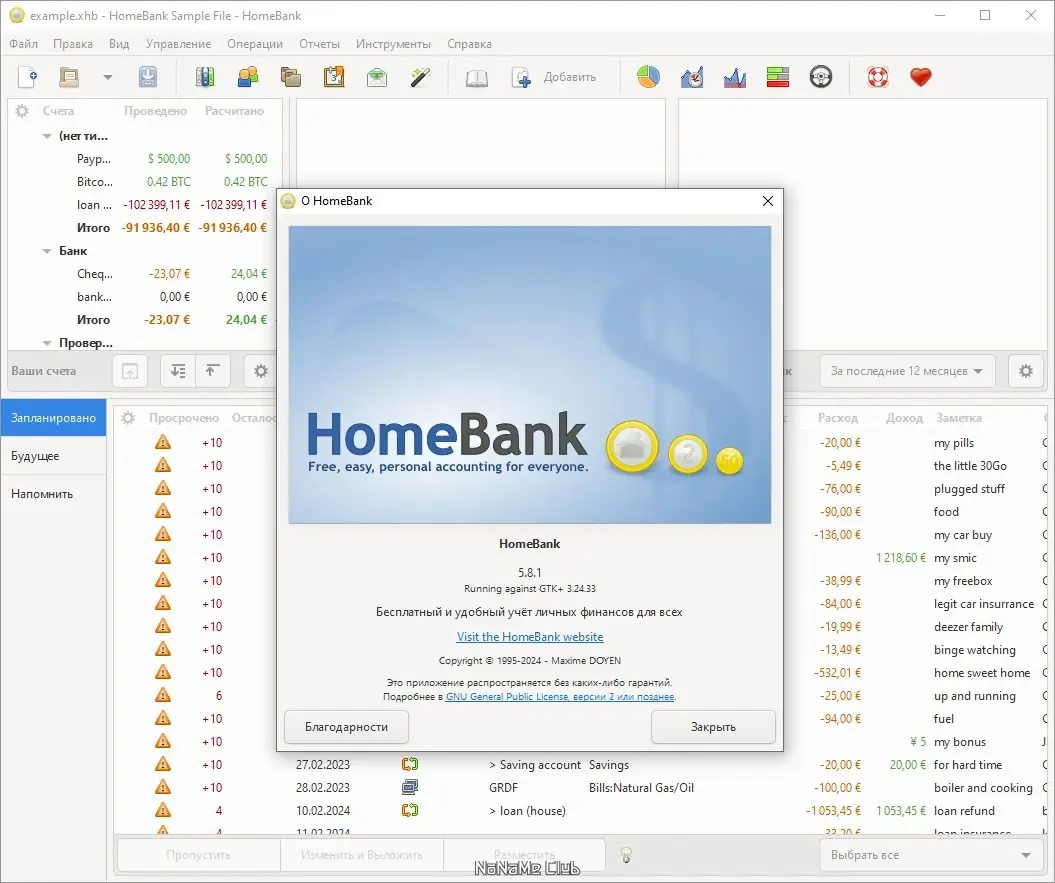Select the Запланировано tab
Screen dimensions: 1055x883
coord(53,418)
